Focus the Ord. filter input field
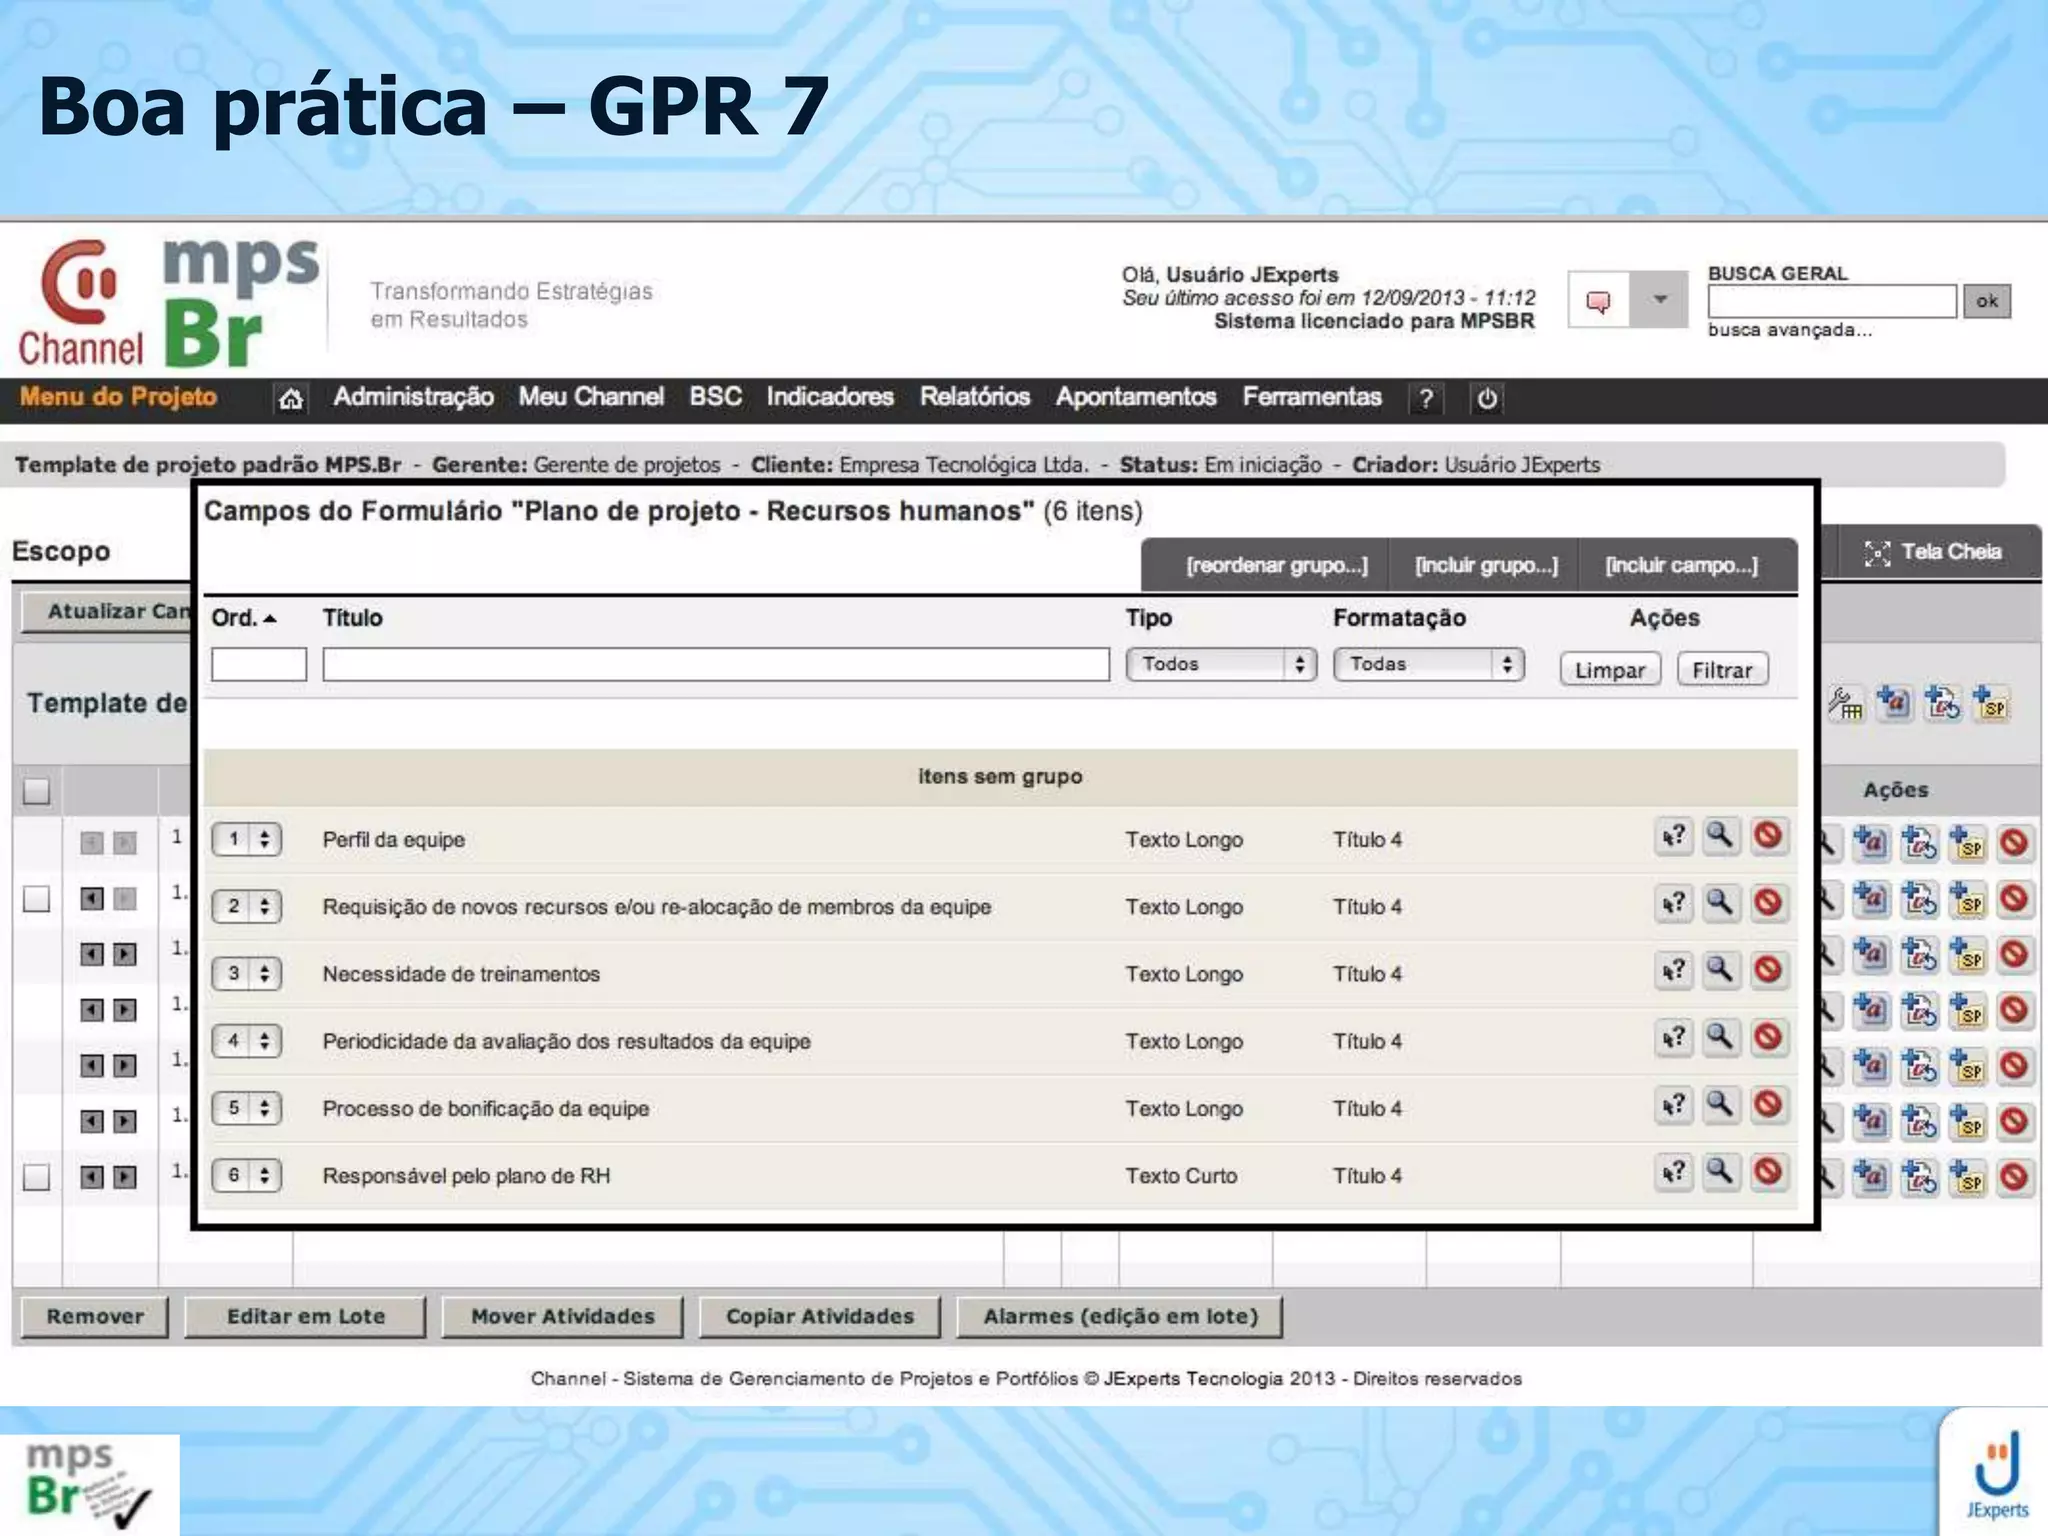Screen dimensions: 2048x1536 point(259,664)
